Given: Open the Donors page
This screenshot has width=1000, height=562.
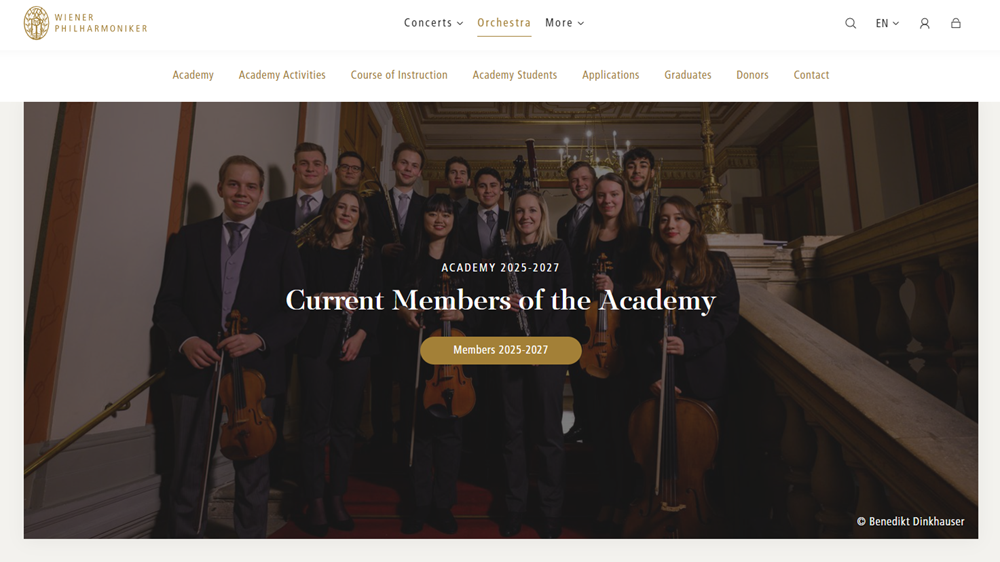Looking at the screenshot, I should tap(752, 75).
